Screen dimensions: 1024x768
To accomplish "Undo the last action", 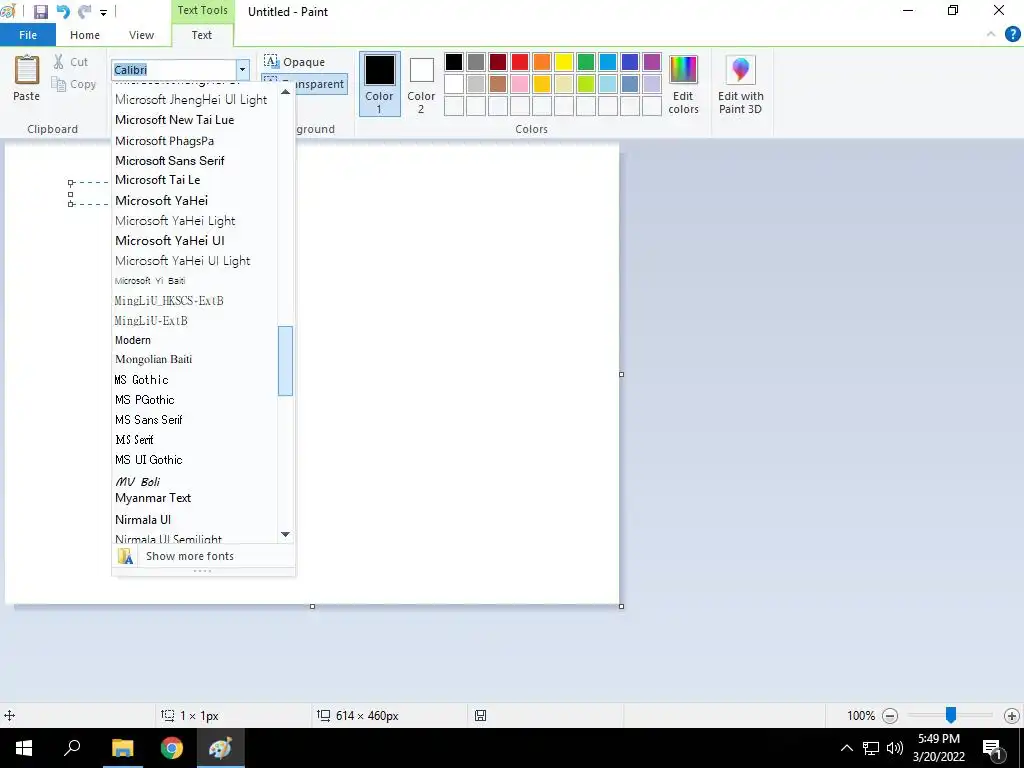I will click(63, 12).
